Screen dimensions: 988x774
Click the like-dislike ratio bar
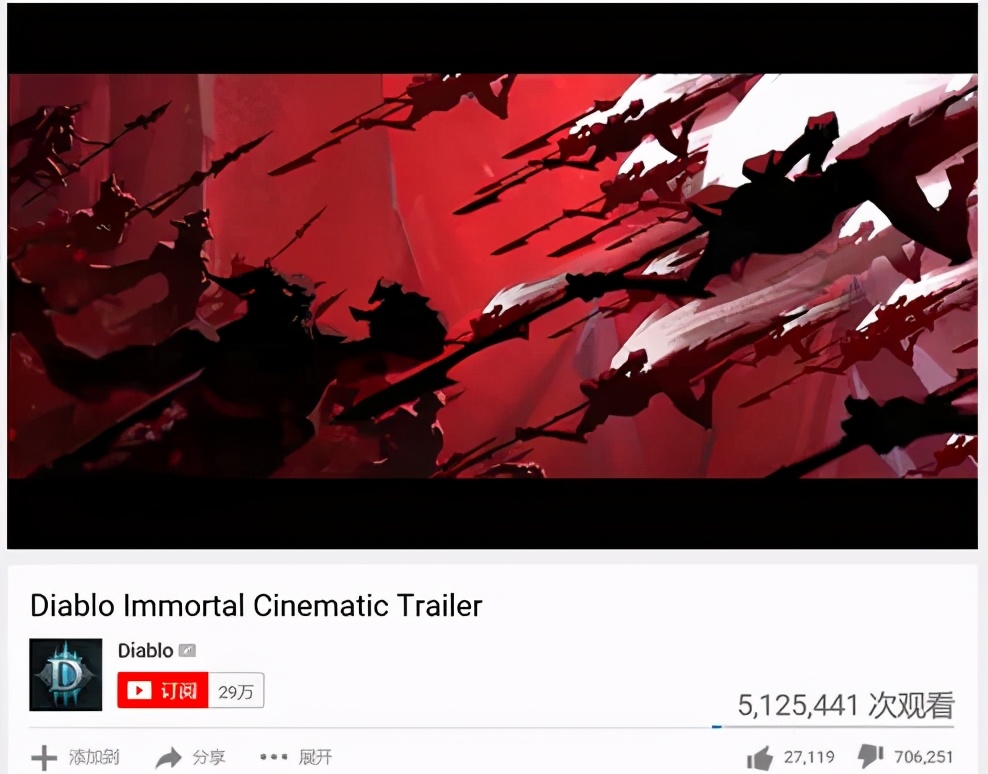pos(833,727)
